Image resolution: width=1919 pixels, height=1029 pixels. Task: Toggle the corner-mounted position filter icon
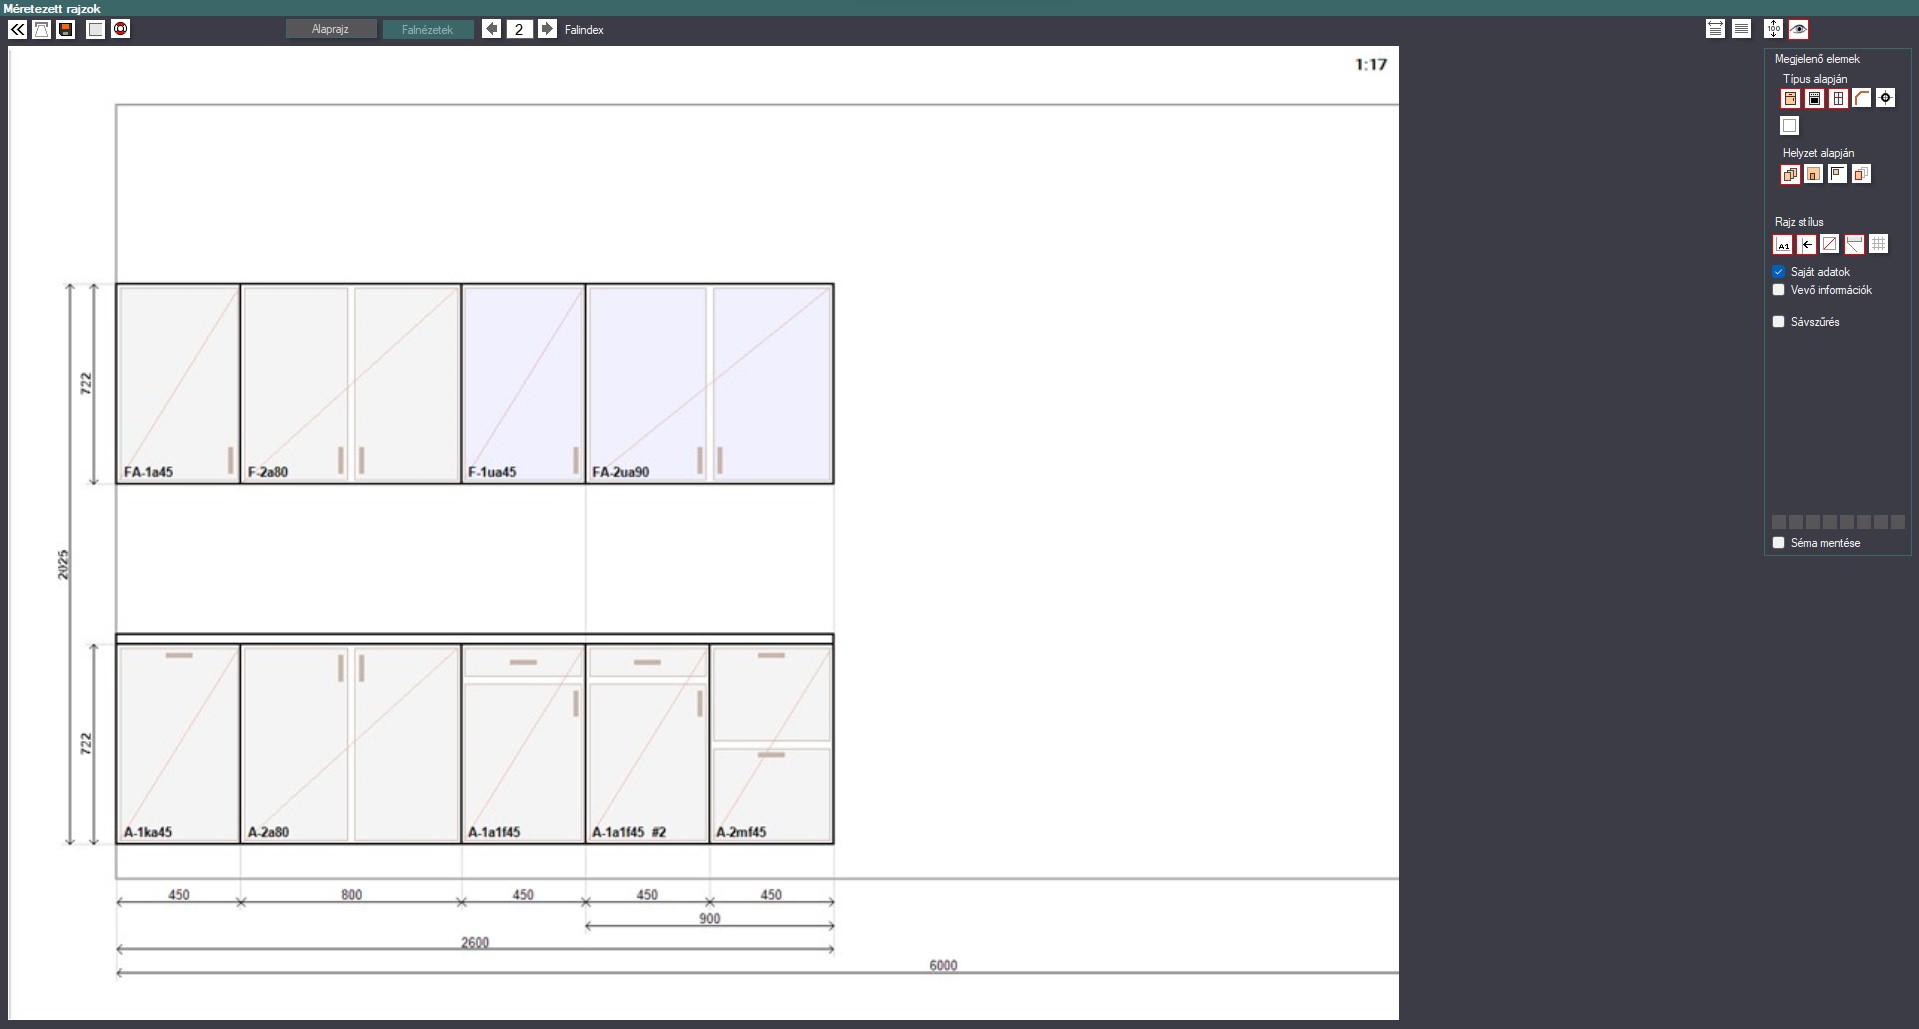click(1838, 174)
